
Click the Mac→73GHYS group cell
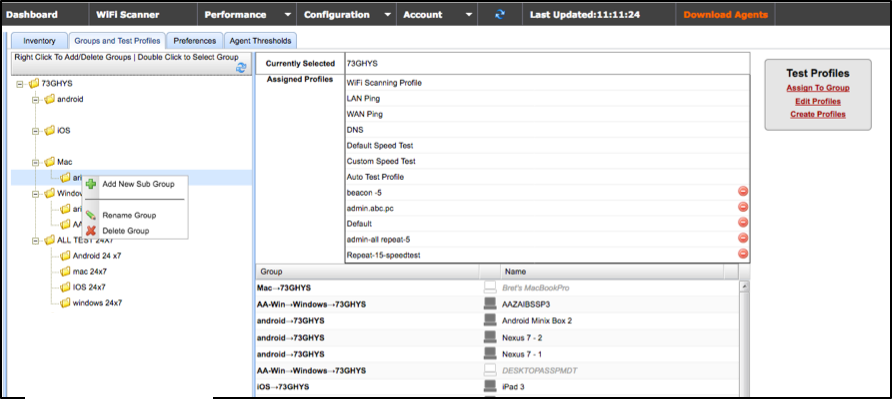pos(284,288)
